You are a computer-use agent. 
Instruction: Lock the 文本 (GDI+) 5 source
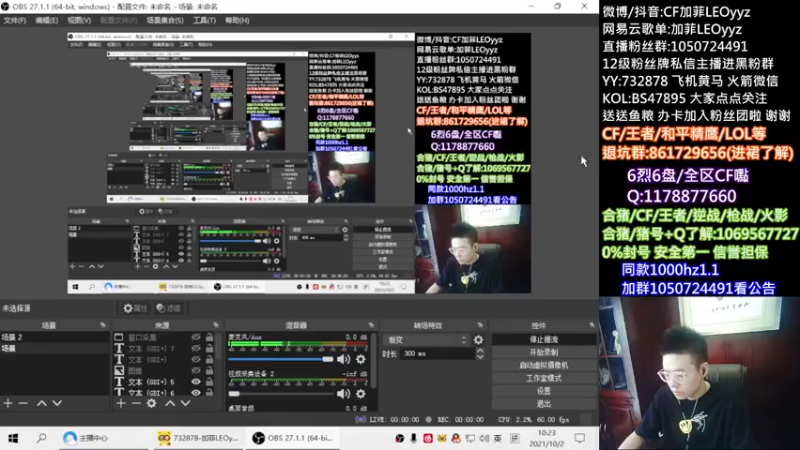click(x=210, y=382)
